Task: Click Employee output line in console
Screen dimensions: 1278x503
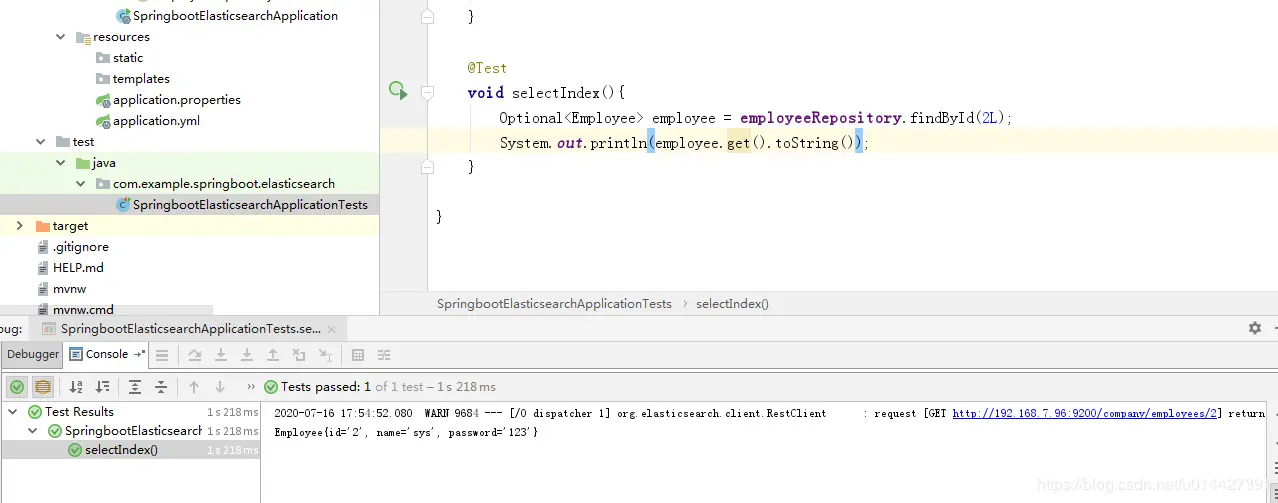Action: coord(406,432)
